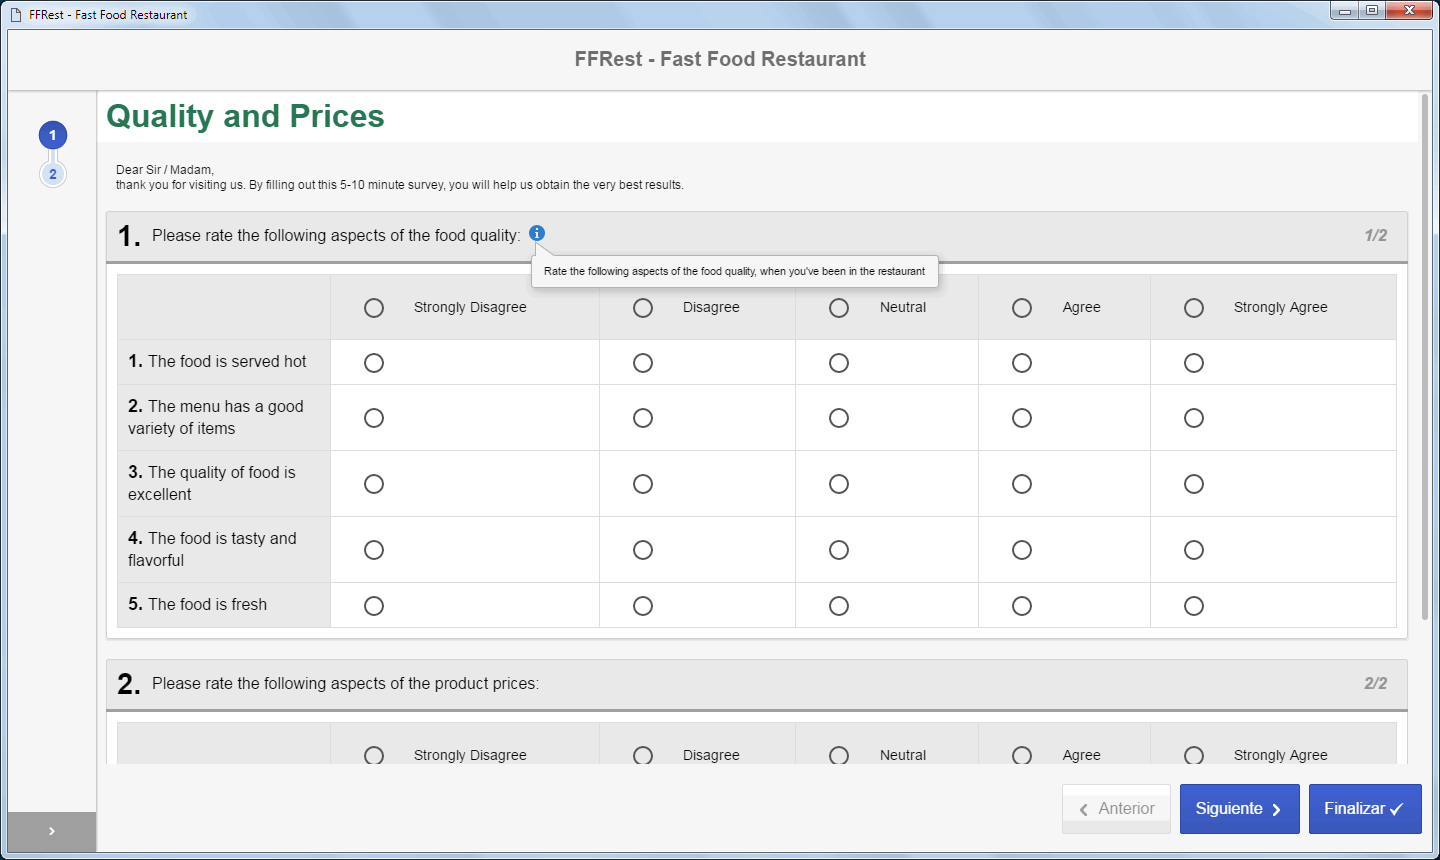1440x860 pixels.
Task: Jump to page step 2 circle
Action: tap(53, 174)
